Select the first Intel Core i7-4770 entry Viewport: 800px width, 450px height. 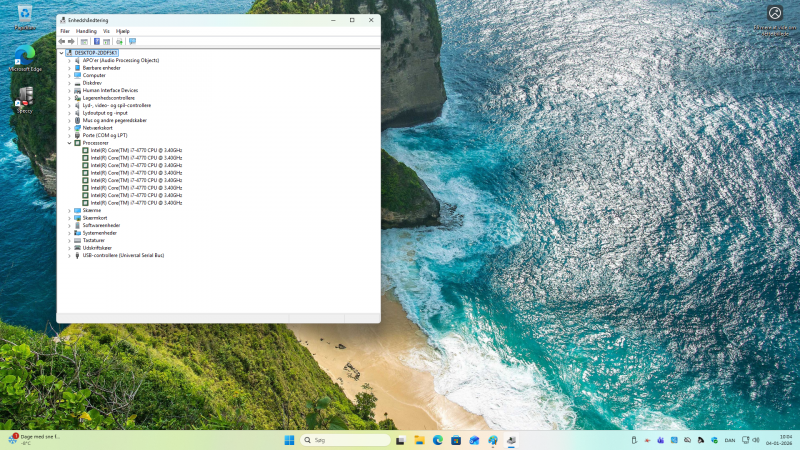[x=136, y=150]
